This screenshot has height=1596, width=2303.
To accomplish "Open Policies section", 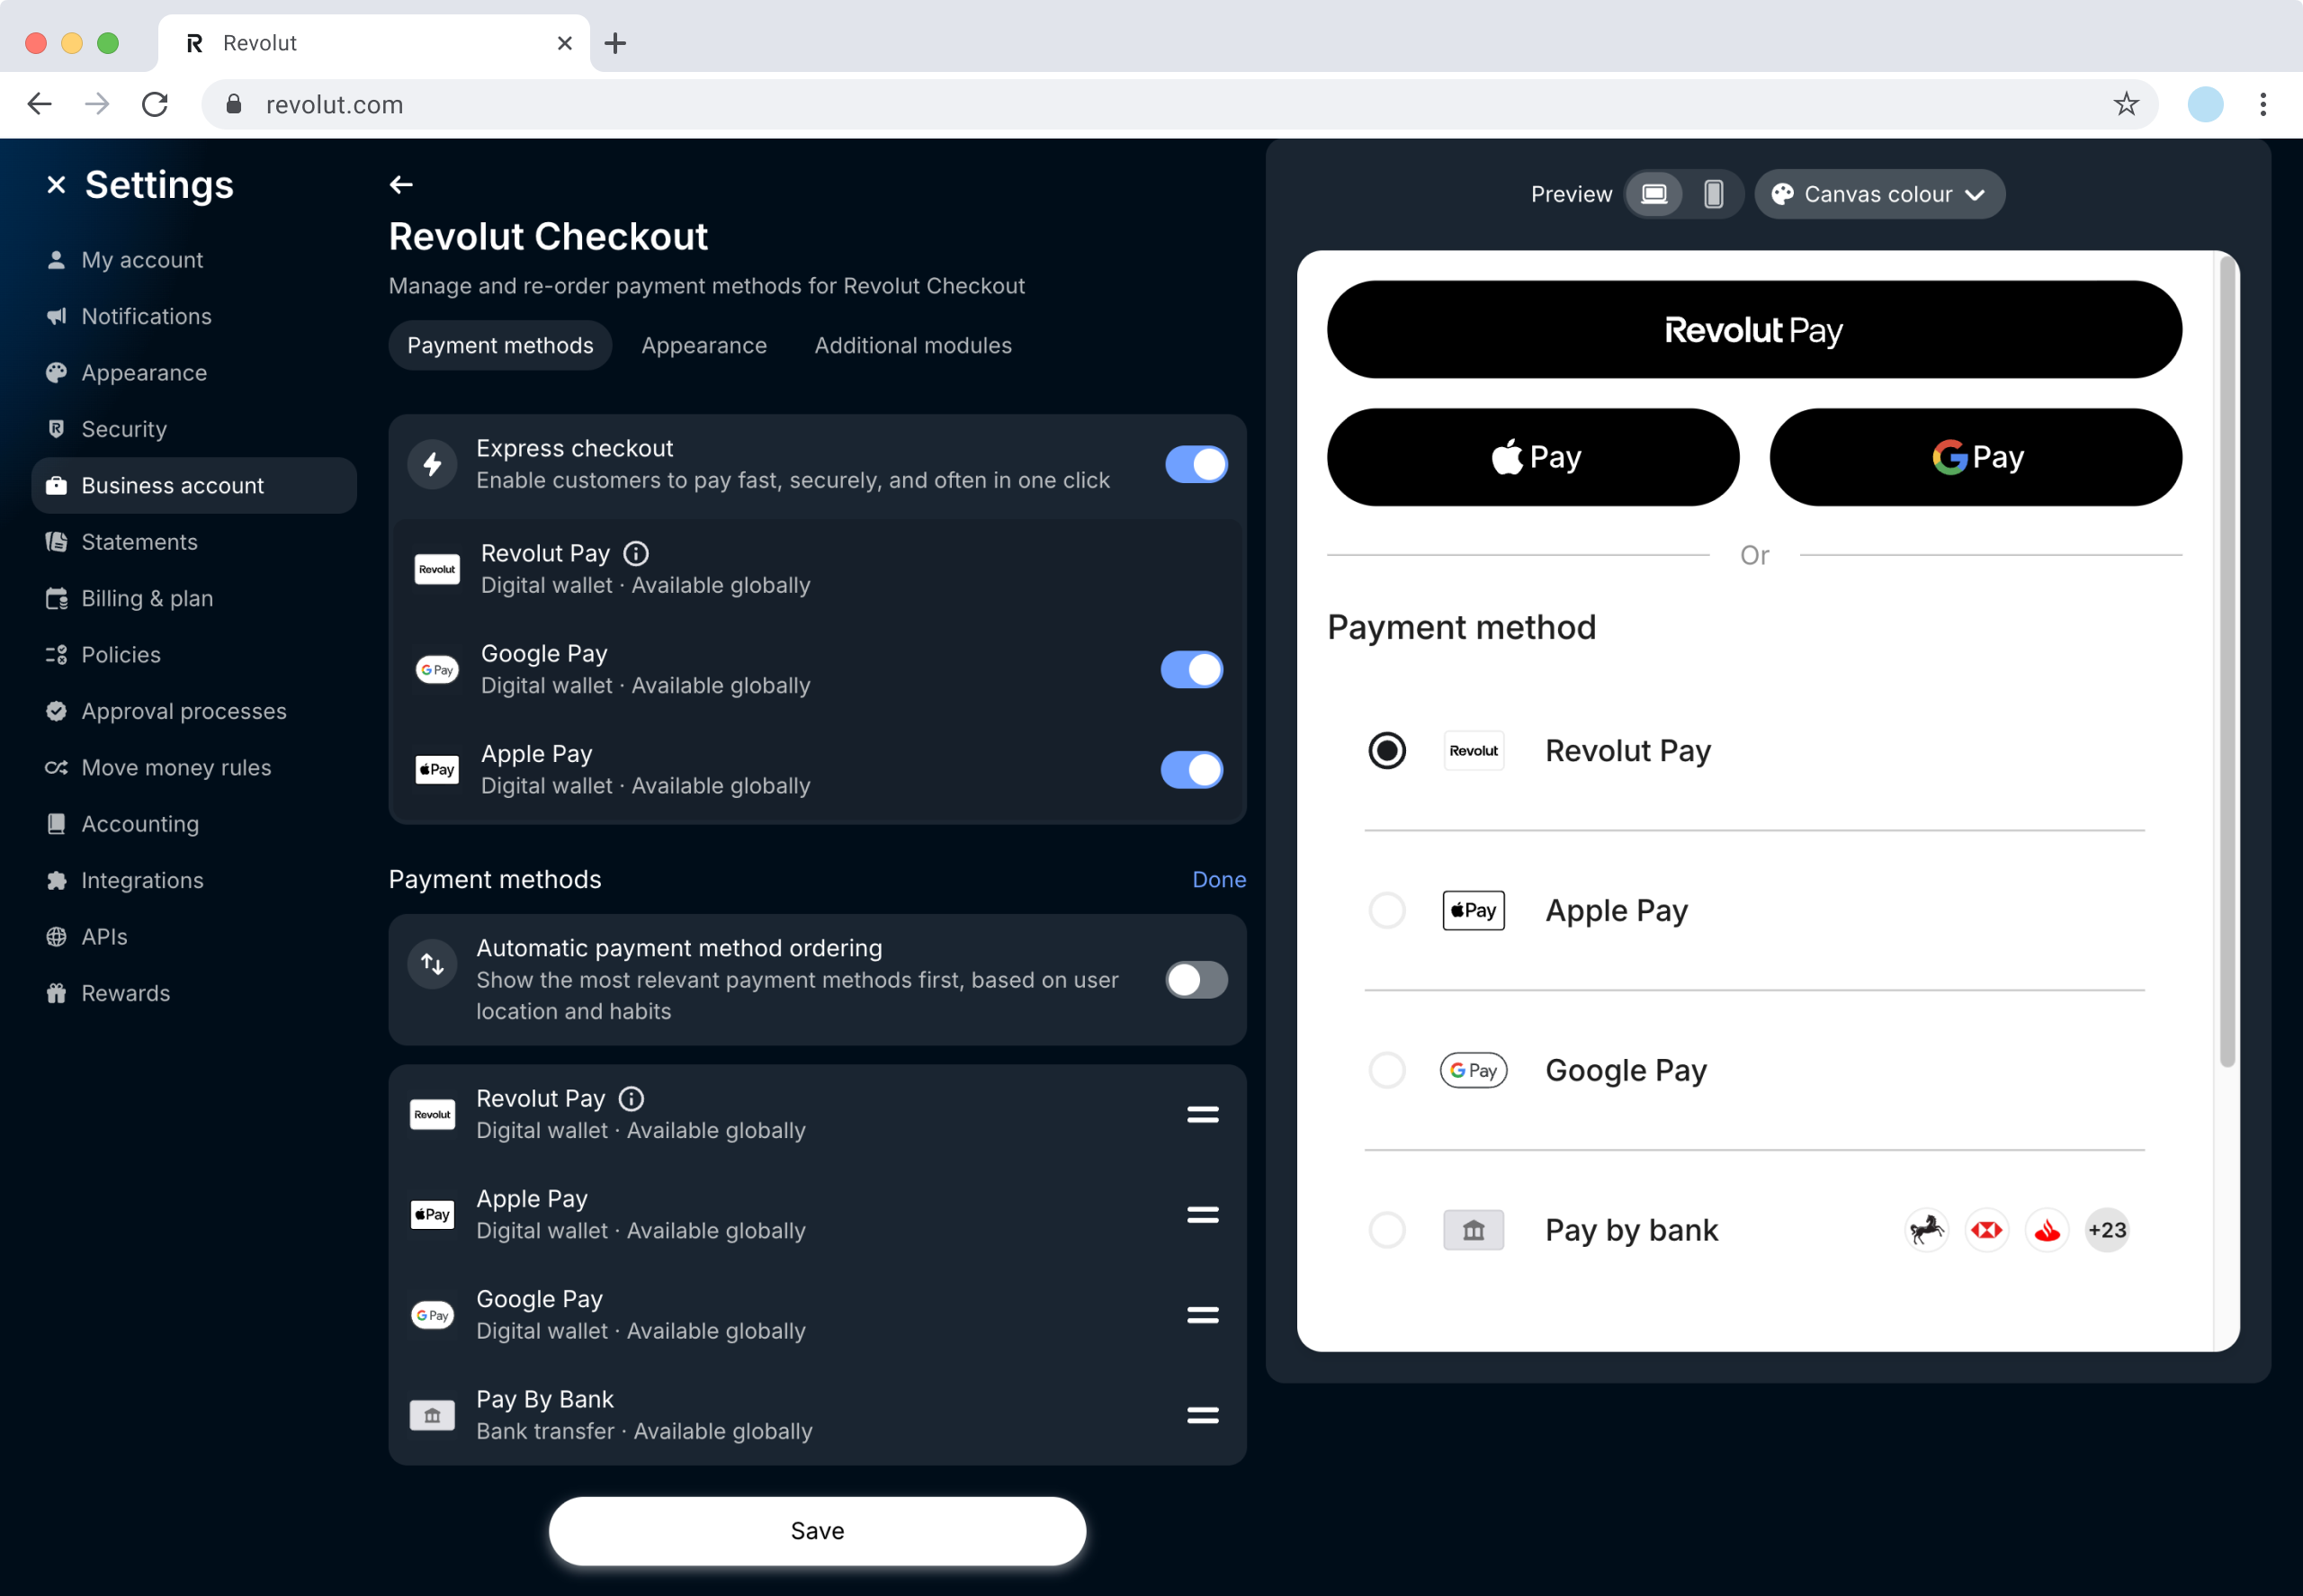I will click(194, 655).
